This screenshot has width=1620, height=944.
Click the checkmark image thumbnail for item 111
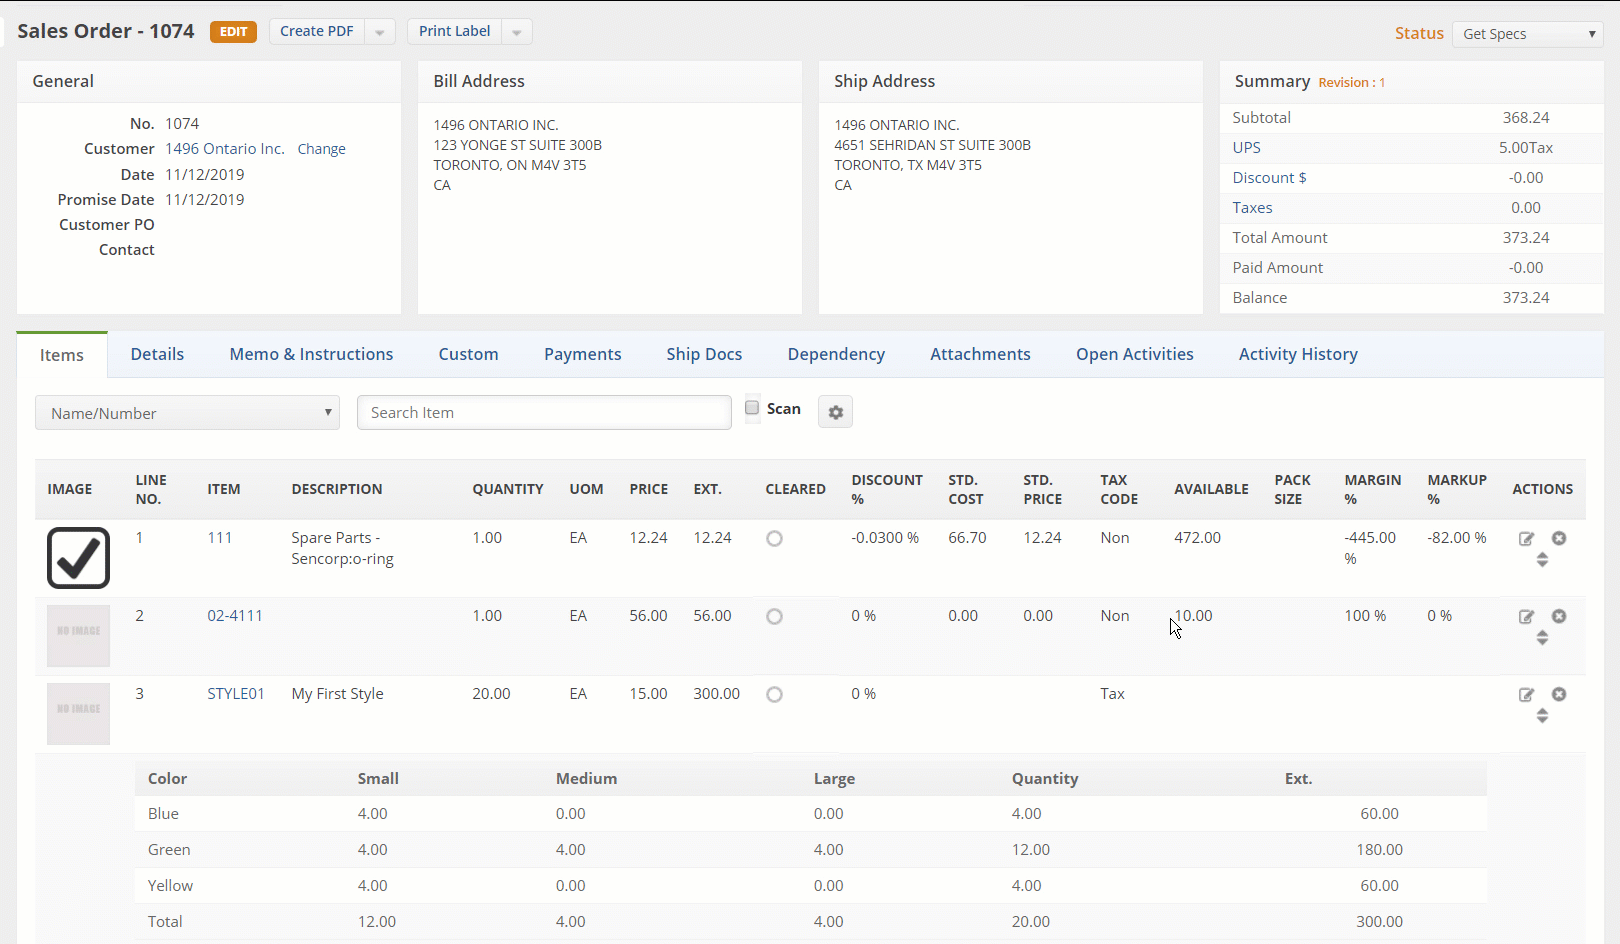click(78, 558)
